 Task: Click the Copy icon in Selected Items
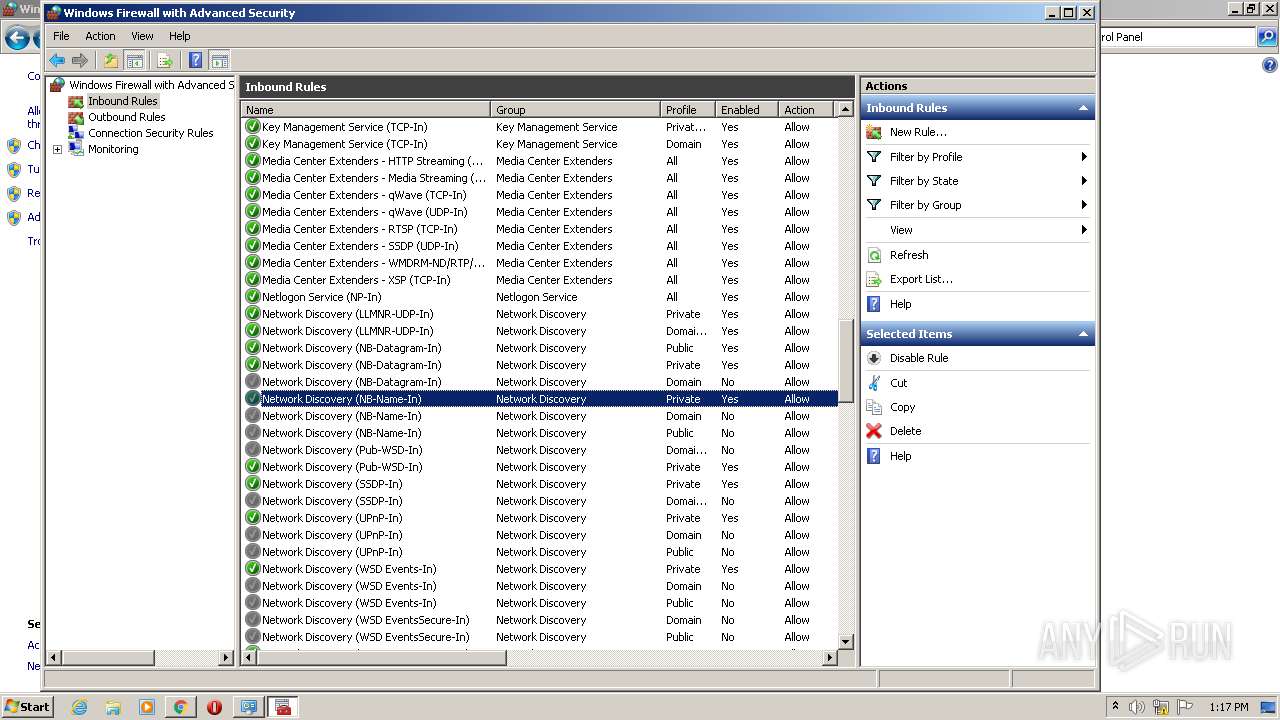pos(874,407)
